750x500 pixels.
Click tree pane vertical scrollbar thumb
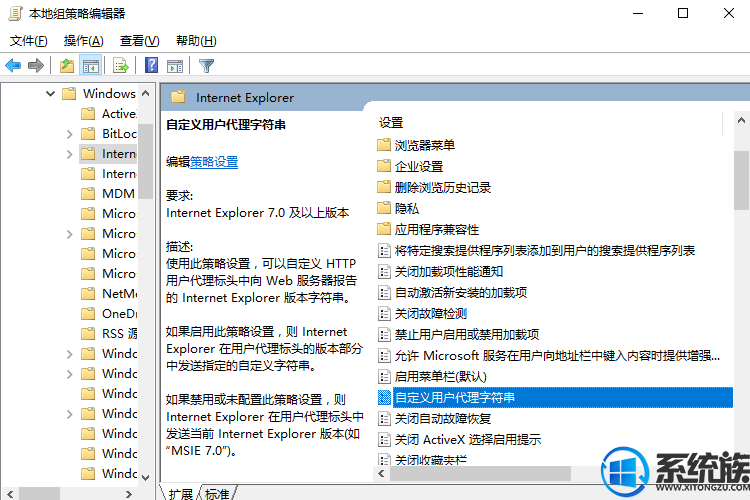point(146,161)
